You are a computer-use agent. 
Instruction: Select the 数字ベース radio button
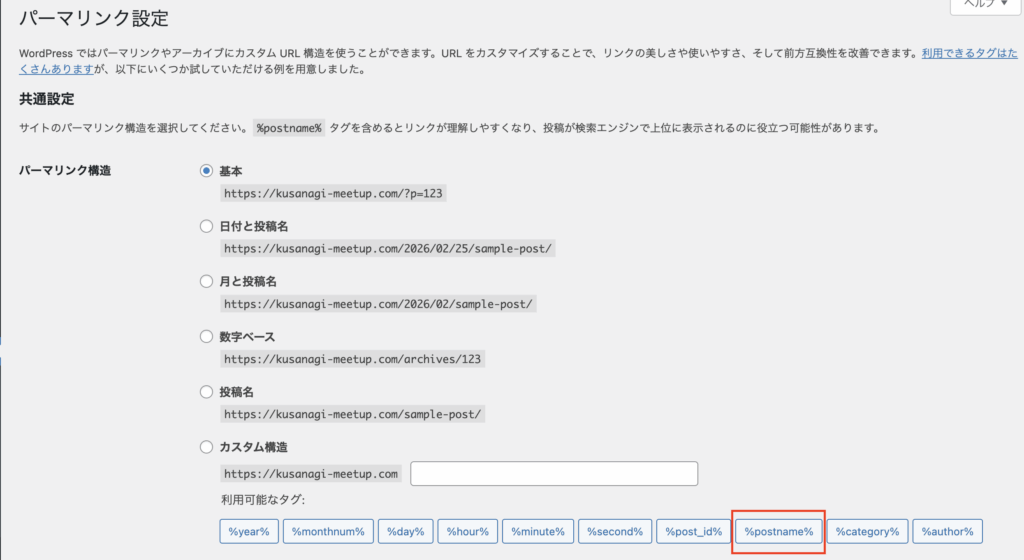coord(207,336)
